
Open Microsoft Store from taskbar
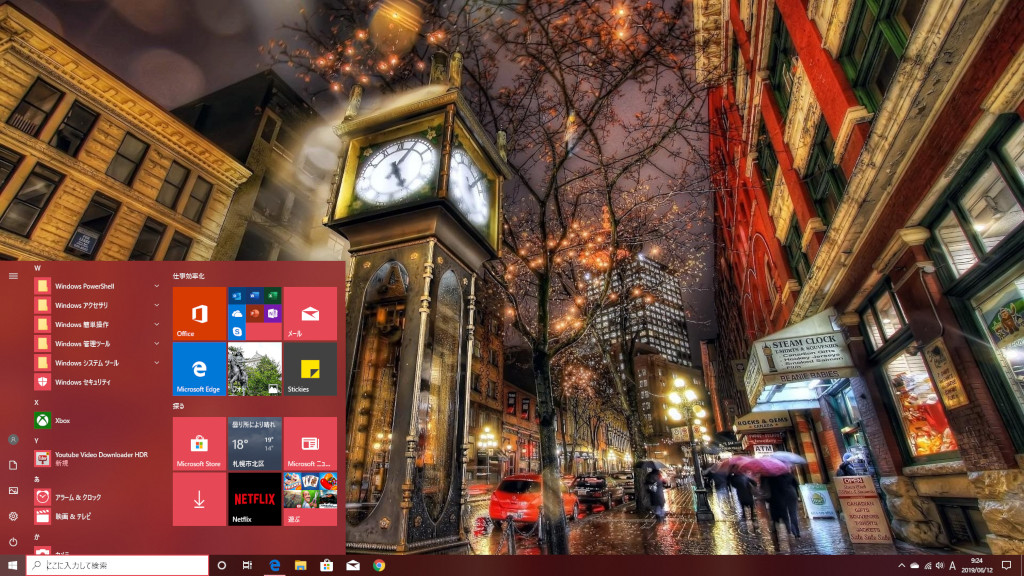point(327,566)
